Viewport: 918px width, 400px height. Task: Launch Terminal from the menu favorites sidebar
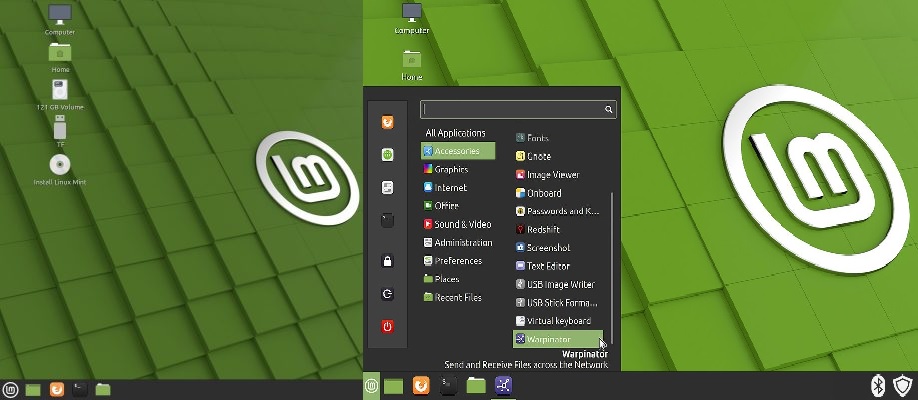pos(387,220)
